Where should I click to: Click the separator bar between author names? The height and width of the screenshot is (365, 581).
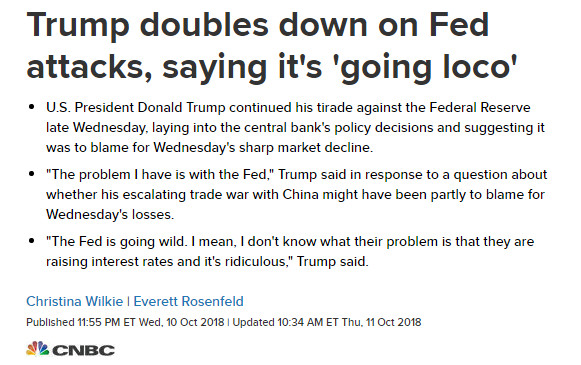point(128,301)
